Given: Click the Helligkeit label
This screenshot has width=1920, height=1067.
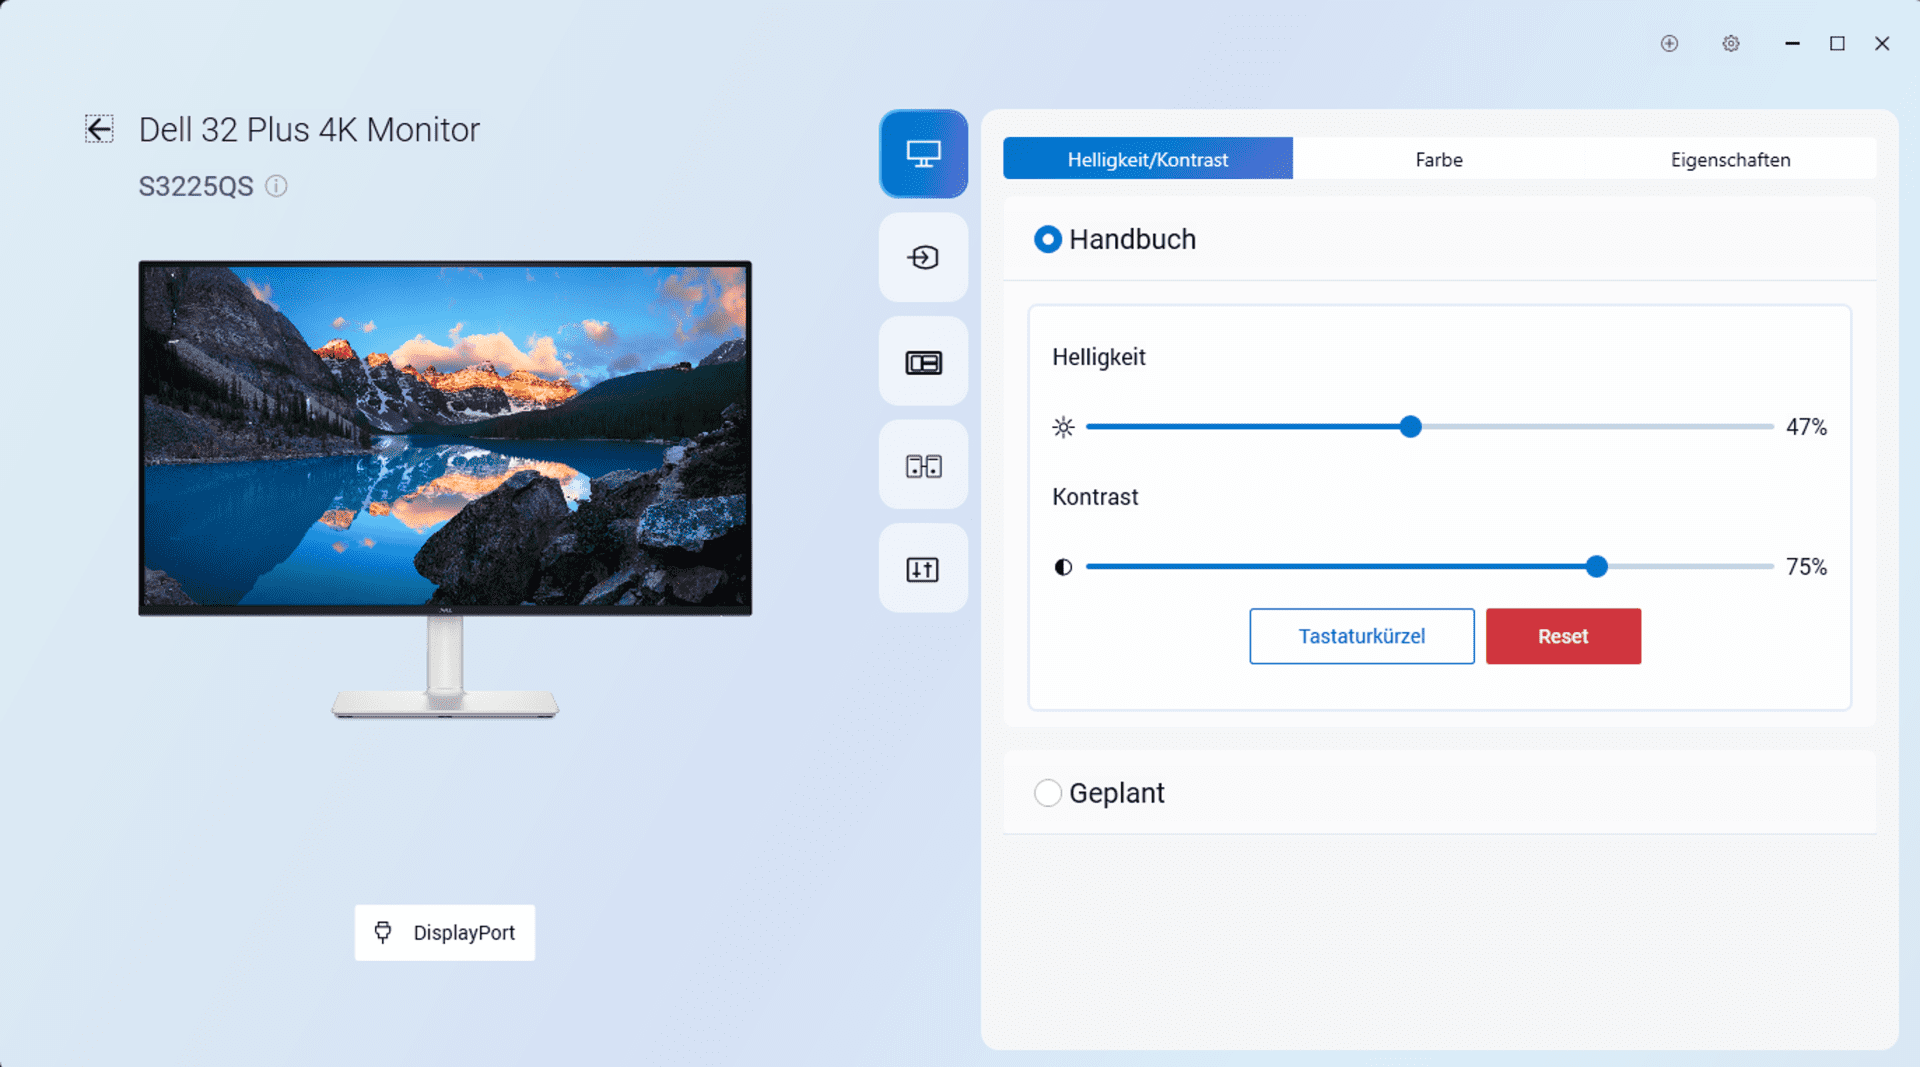Looking at the screenshot, I should tap(1098, 357).
